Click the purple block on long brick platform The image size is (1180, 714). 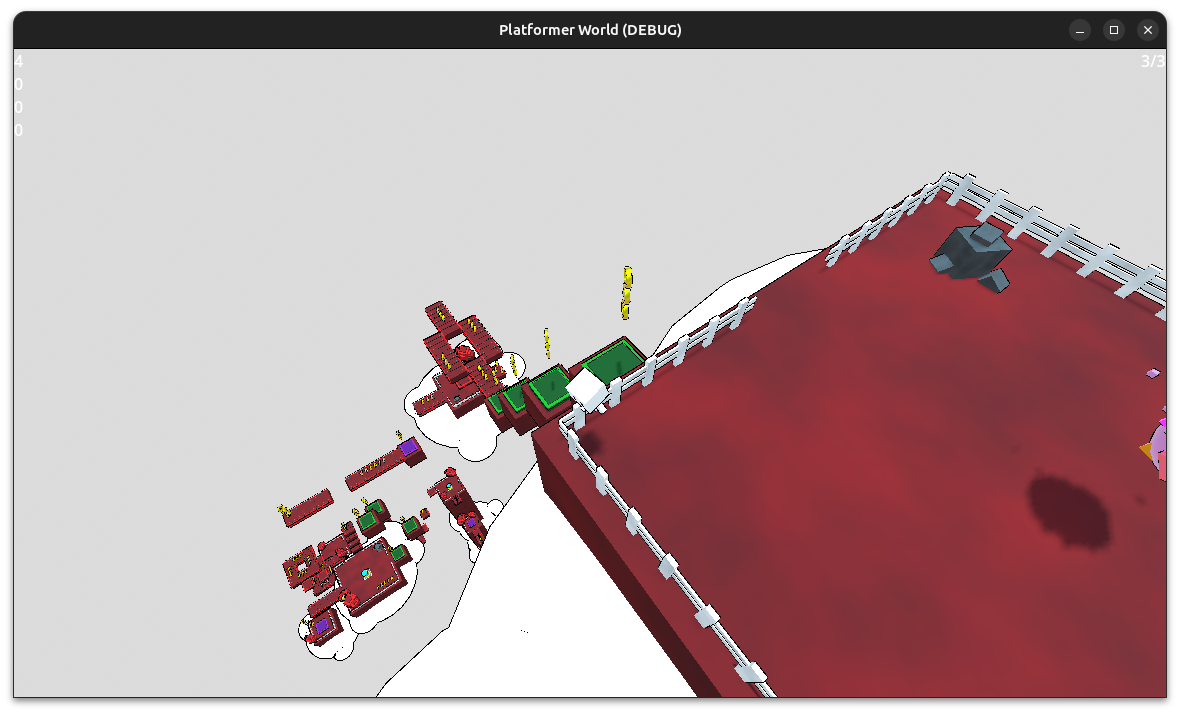pos(409,449)
